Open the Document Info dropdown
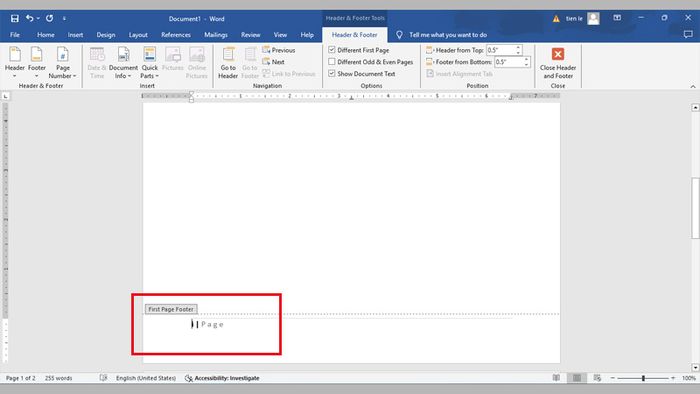The image size is (700, 394). coord(123,62)
